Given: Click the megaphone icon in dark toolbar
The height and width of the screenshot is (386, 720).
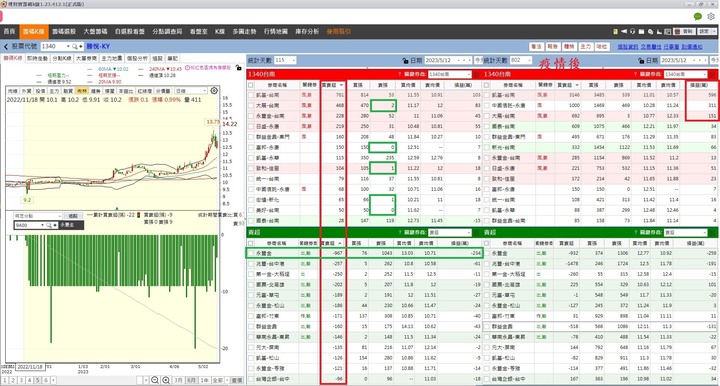Looking at the screenshot, I should point(624,32).
